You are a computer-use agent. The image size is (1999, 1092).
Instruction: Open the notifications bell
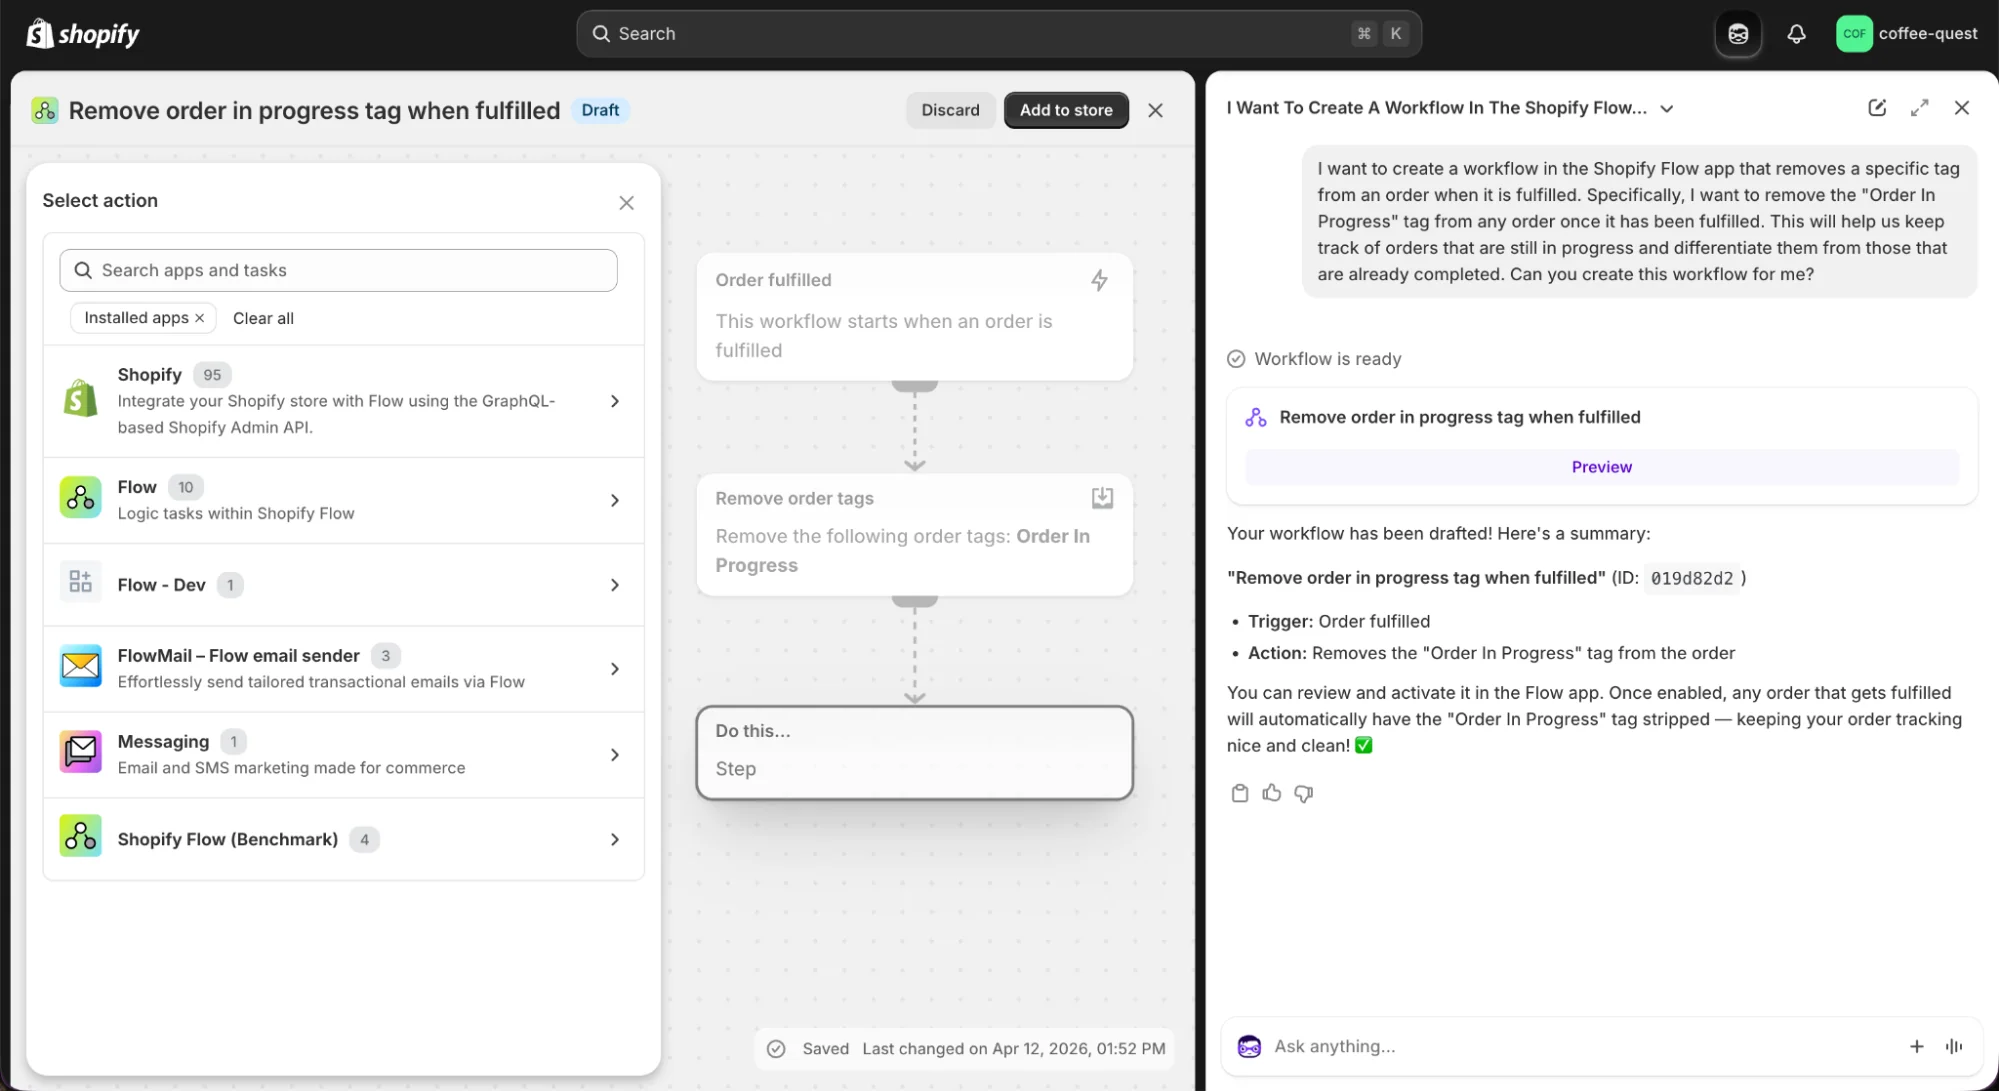tap(1796, 34)
